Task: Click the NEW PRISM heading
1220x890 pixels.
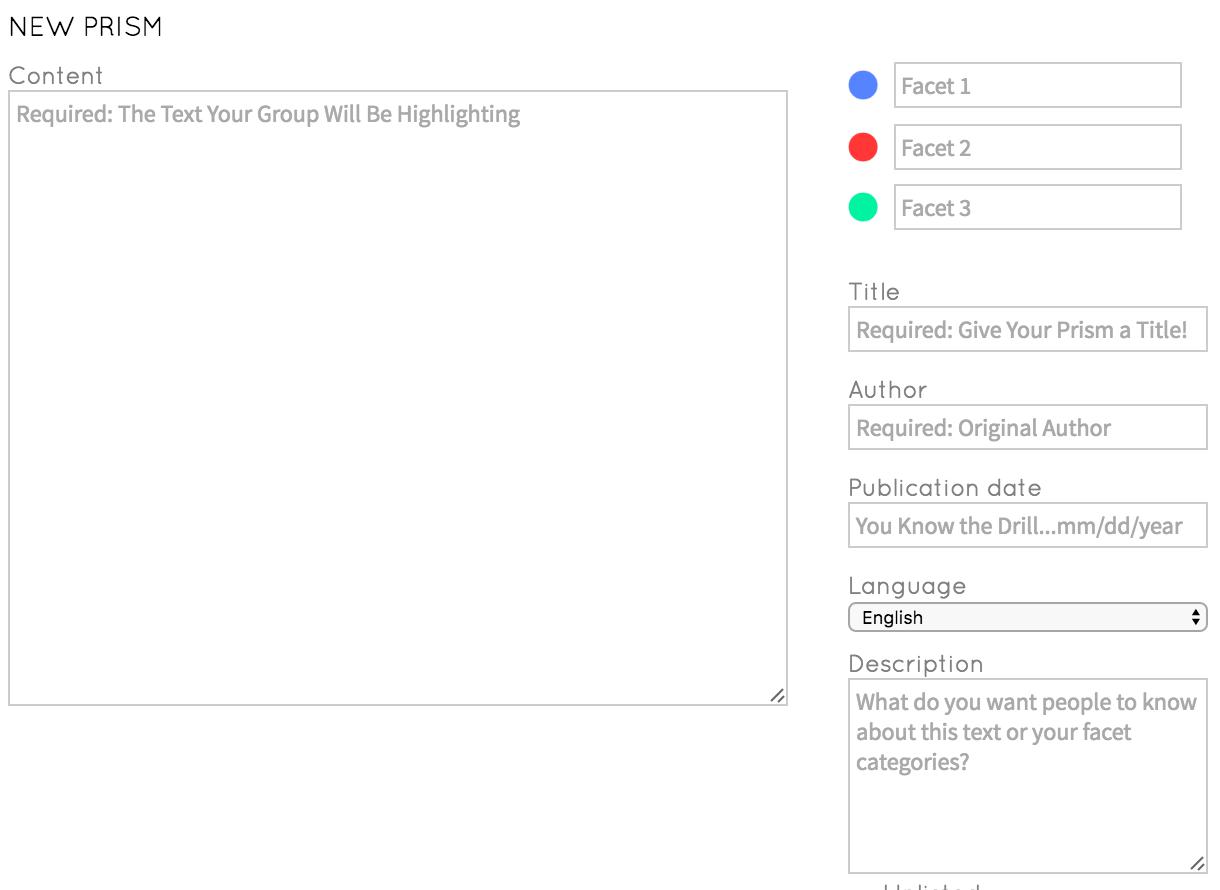Action: pos(86,28)
